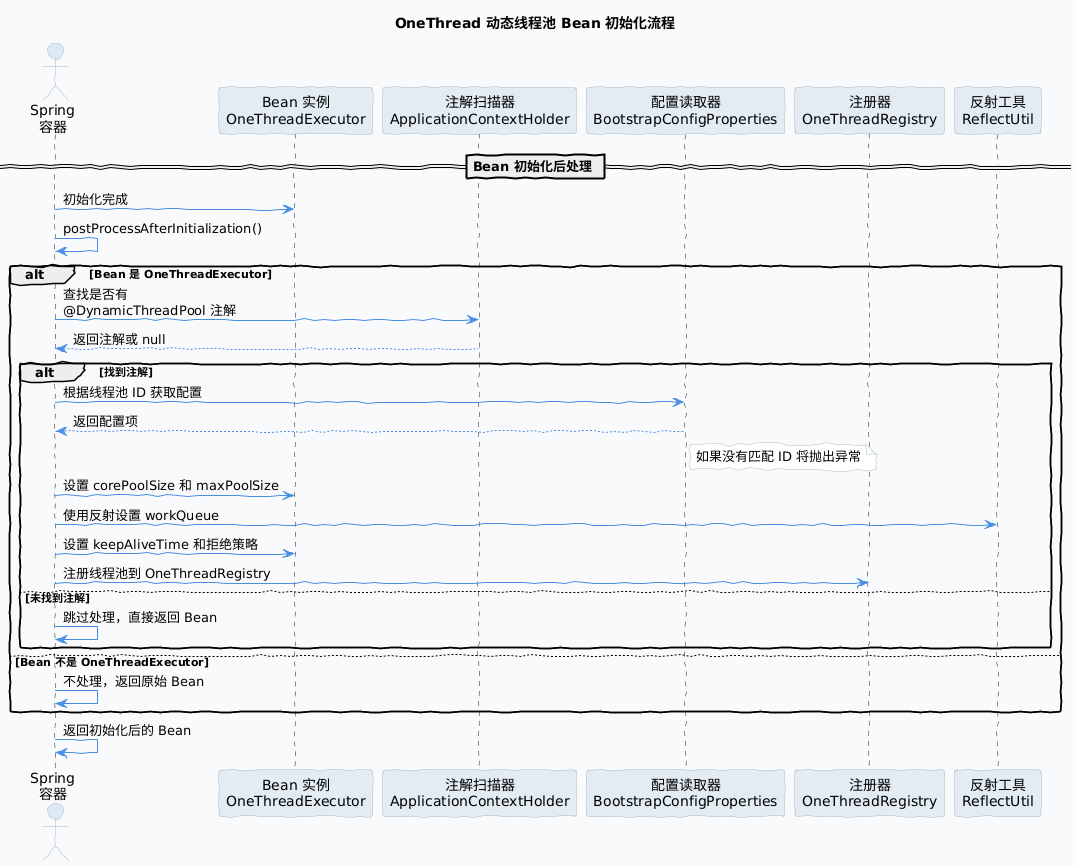
Task: Click the @DynamicThreadPool 注解 message text
Action: 150,311
